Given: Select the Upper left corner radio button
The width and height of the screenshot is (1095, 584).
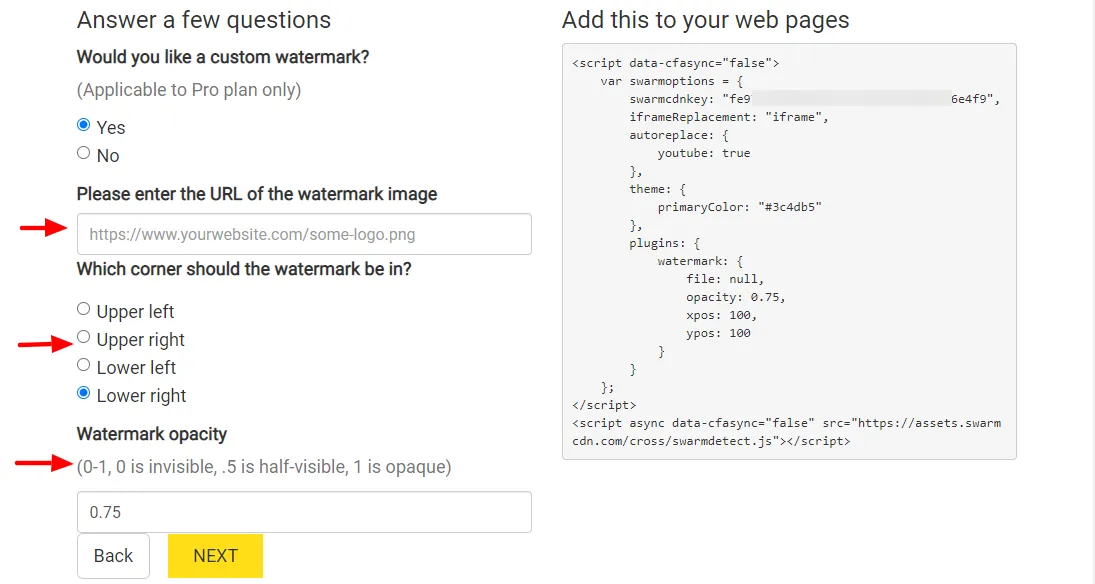Looking at the screenshot, I should pos(84,310).
